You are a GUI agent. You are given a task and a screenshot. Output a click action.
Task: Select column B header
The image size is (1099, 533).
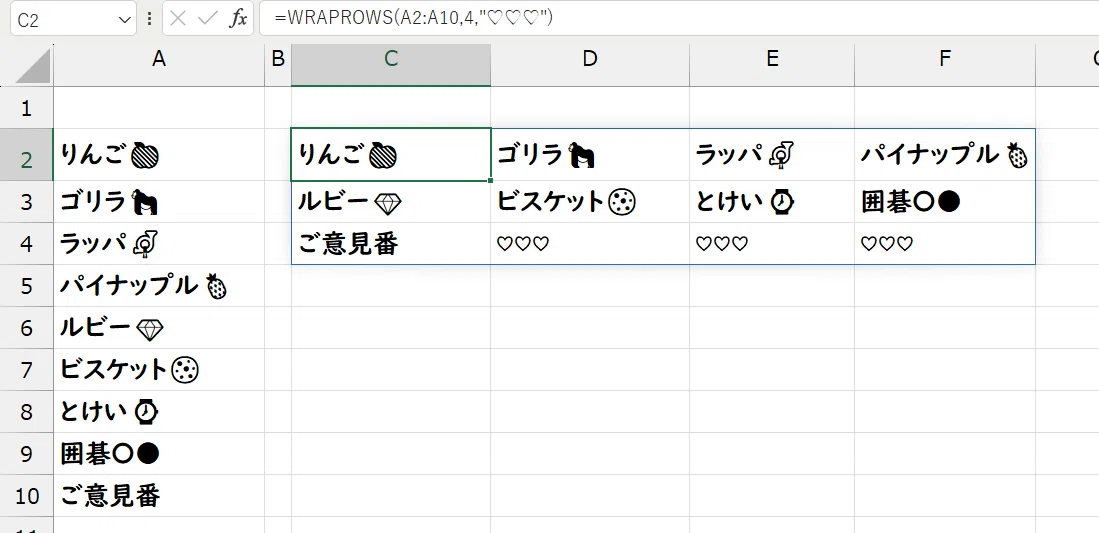pos(278,65)
